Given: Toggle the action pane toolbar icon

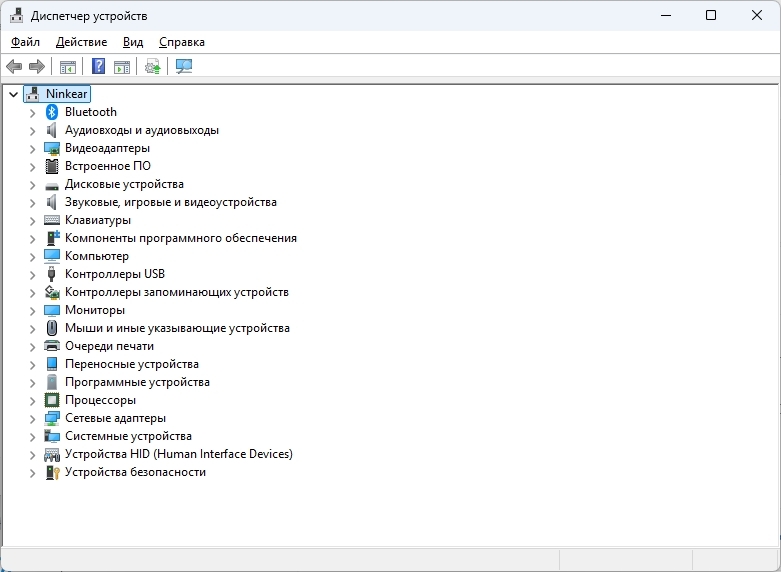Looking at the screenshot, I should coord(122,66).
